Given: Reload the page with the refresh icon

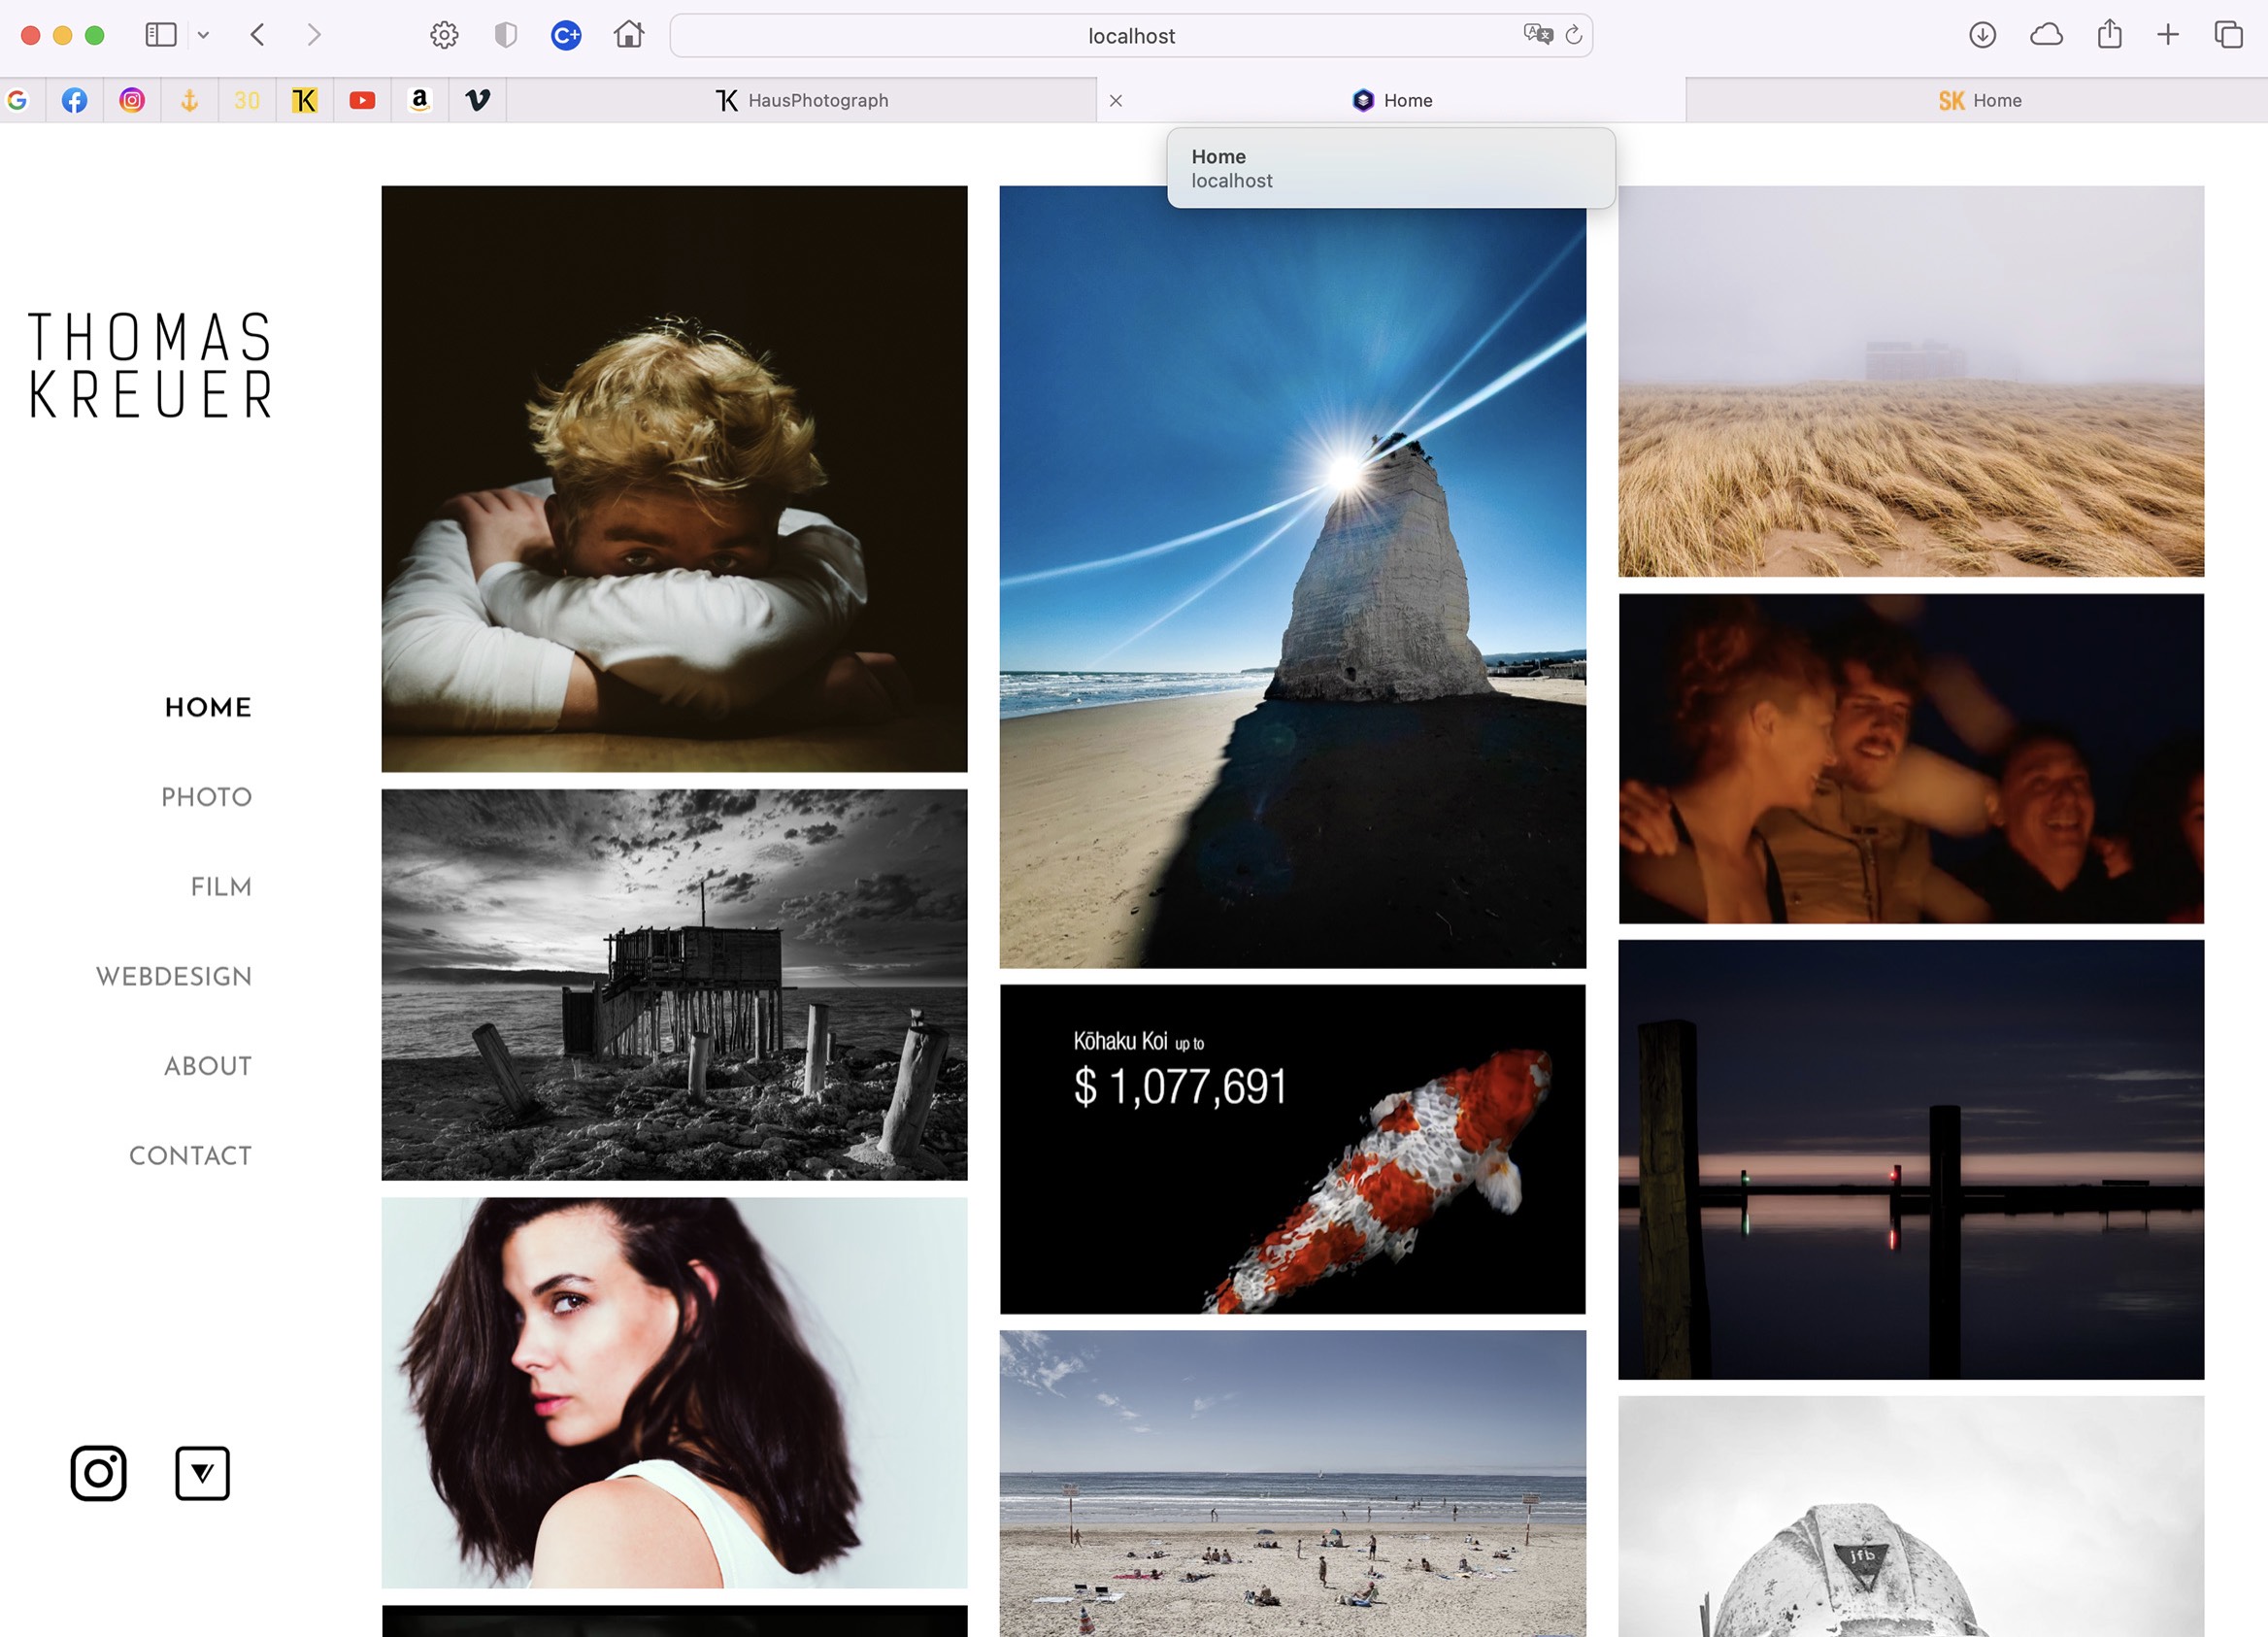Looking at the screenshot, I should pyautogui.click(x=1573, y=35).
